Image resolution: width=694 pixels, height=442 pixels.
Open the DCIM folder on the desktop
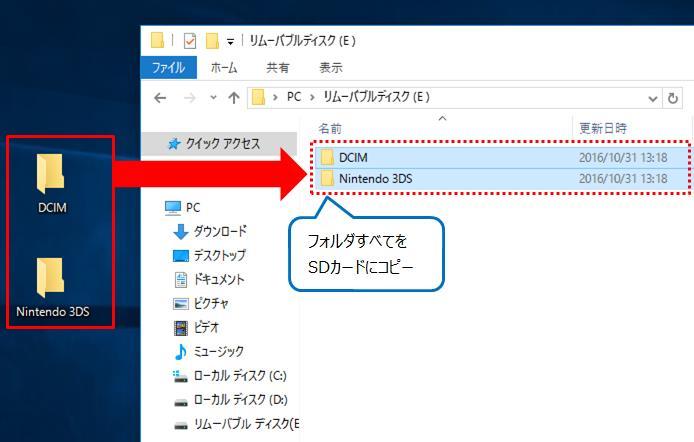[x=50, y=175]
